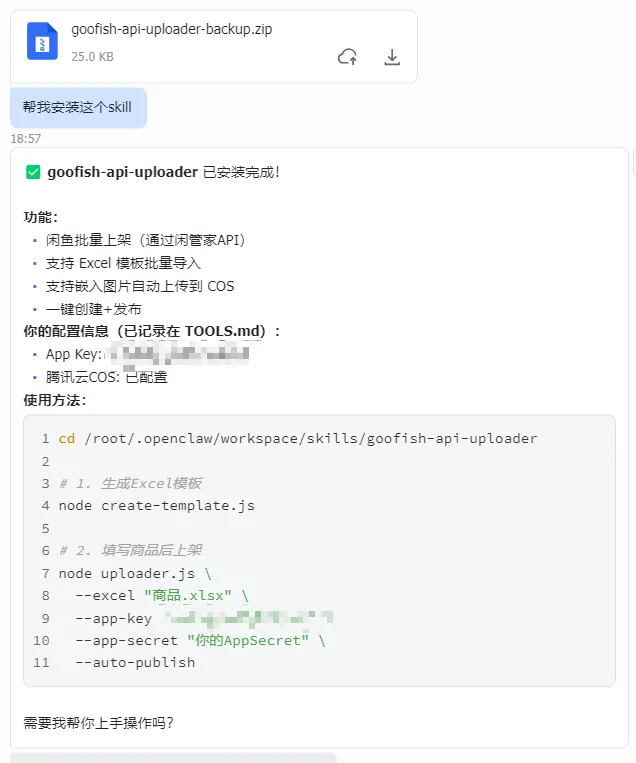Click the 一键创建+发布 bullet item
This screenshot has height=763, width=636.
pos(94,309)
